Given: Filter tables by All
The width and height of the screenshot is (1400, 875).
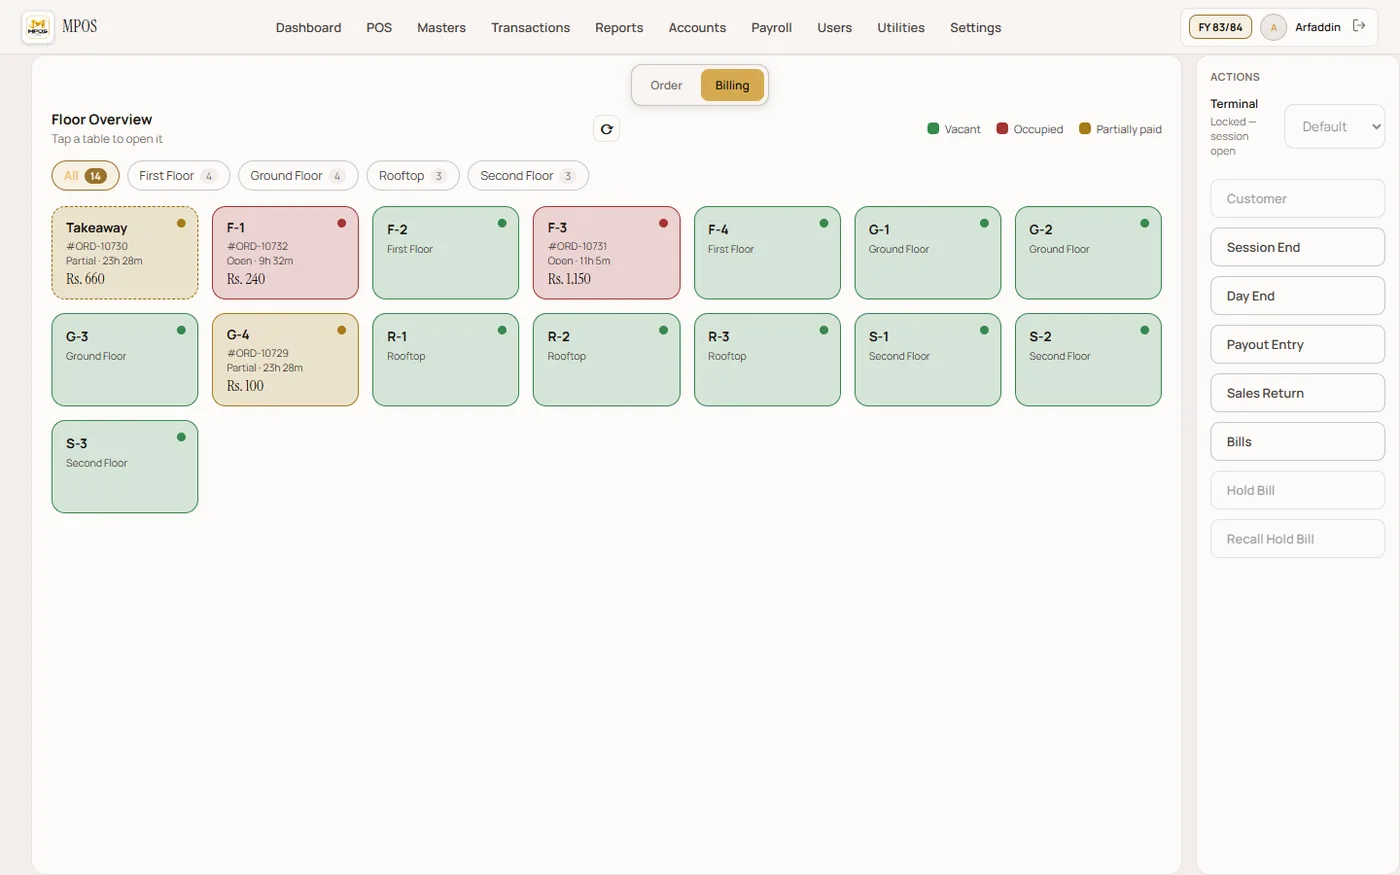Looking at the screenshot, I should 85,176.
